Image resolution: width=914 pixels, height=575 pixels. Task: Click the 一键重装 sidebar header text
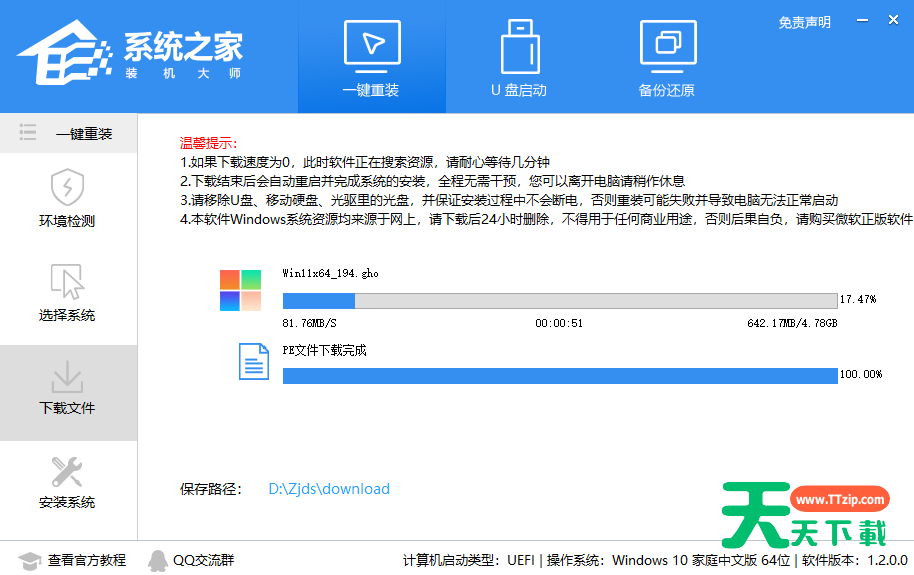click(x=84, y=134)
